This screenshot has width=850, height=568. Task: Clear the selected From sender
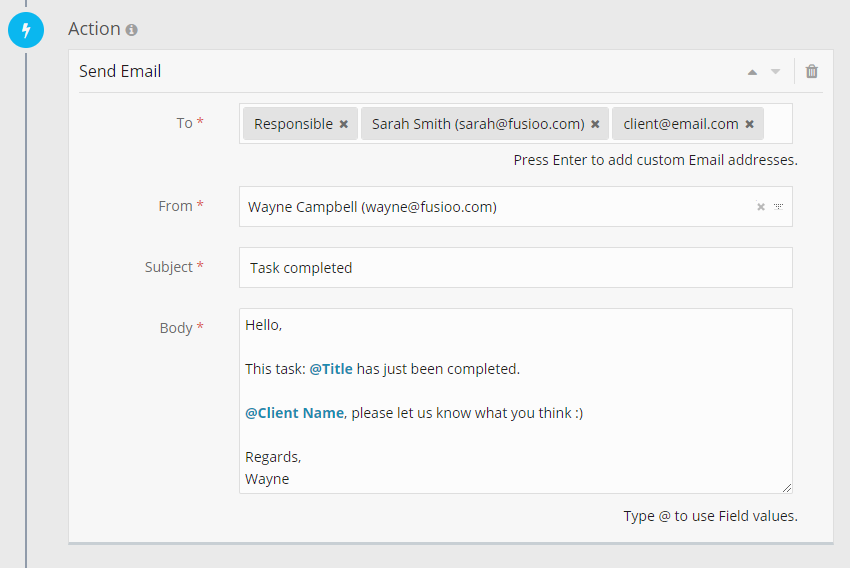coord(760,207)
